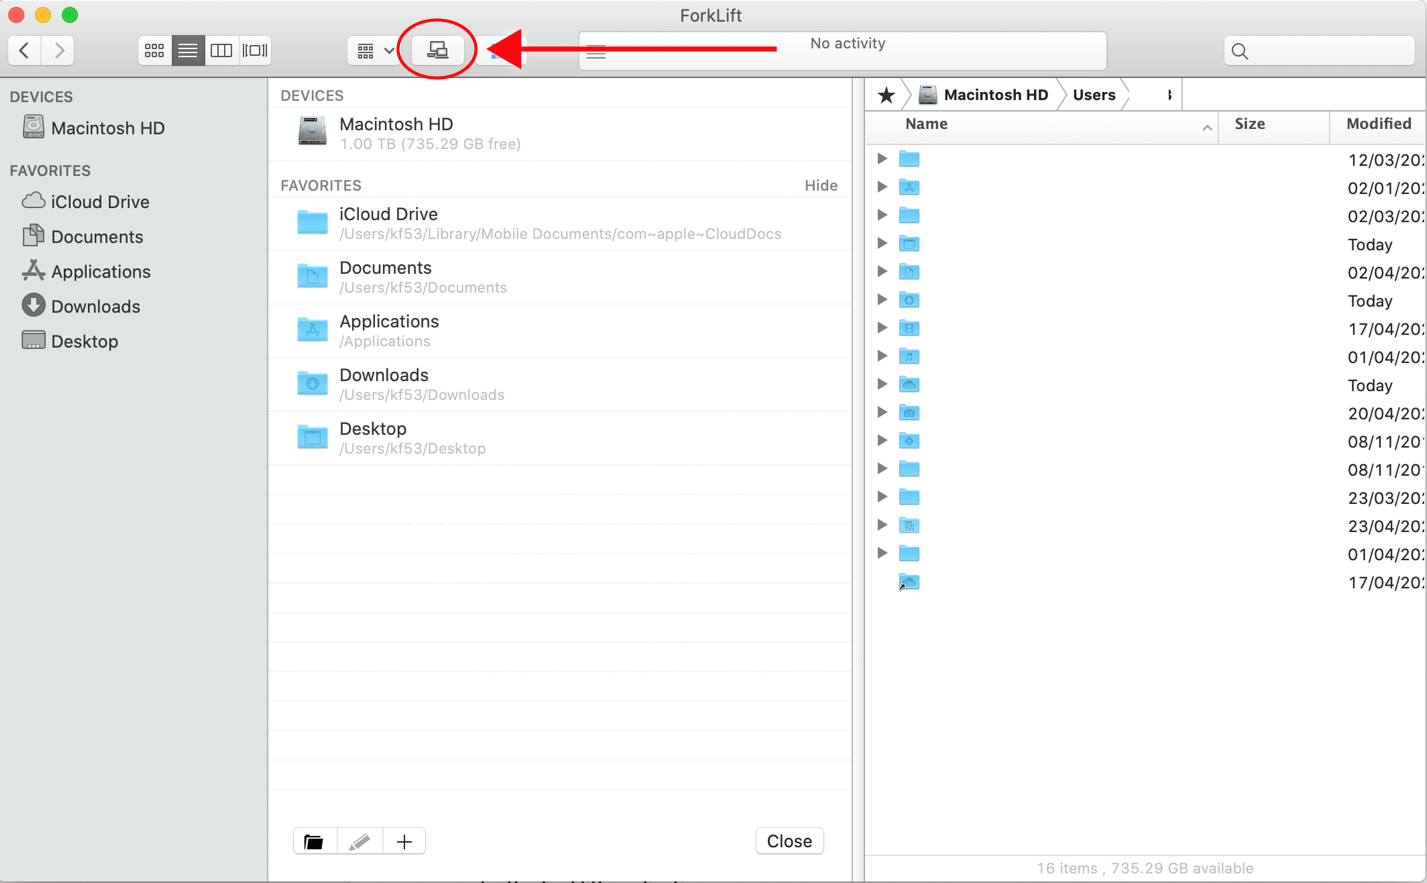The height and width of the screenshot is (883, 1427).
Task: Select the music-note folder in file list
Action: pyautogui.click(x=909, y=356)
